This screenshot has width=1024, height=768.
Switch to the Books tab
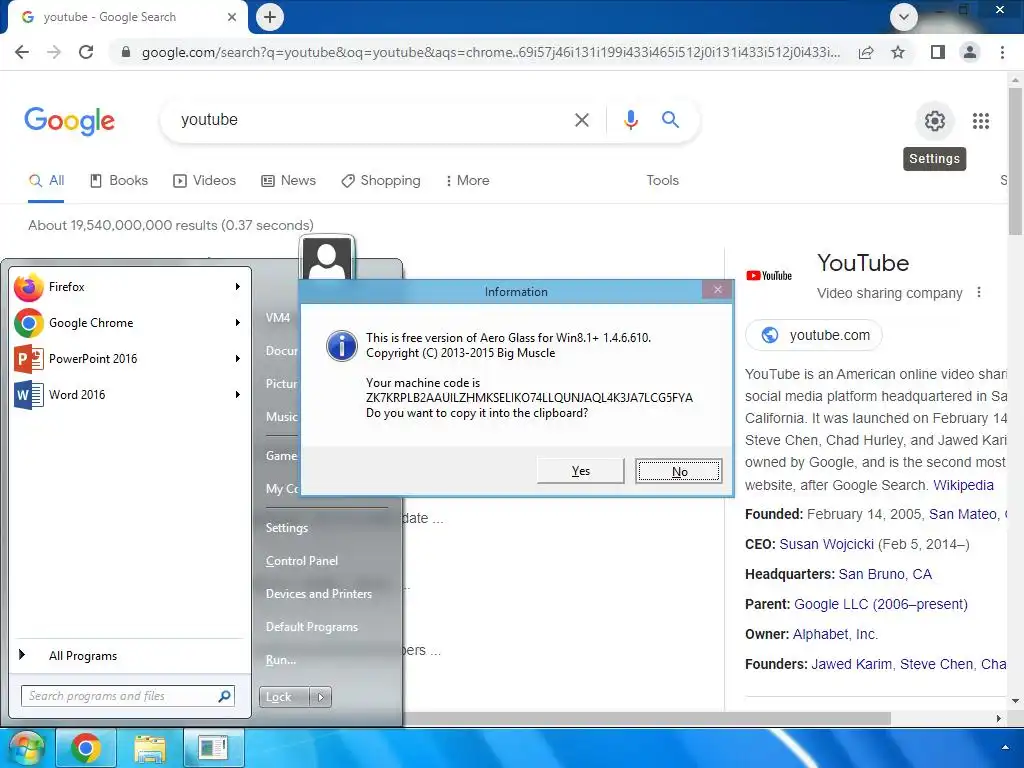pyautogui.click(x=119, y=181)
